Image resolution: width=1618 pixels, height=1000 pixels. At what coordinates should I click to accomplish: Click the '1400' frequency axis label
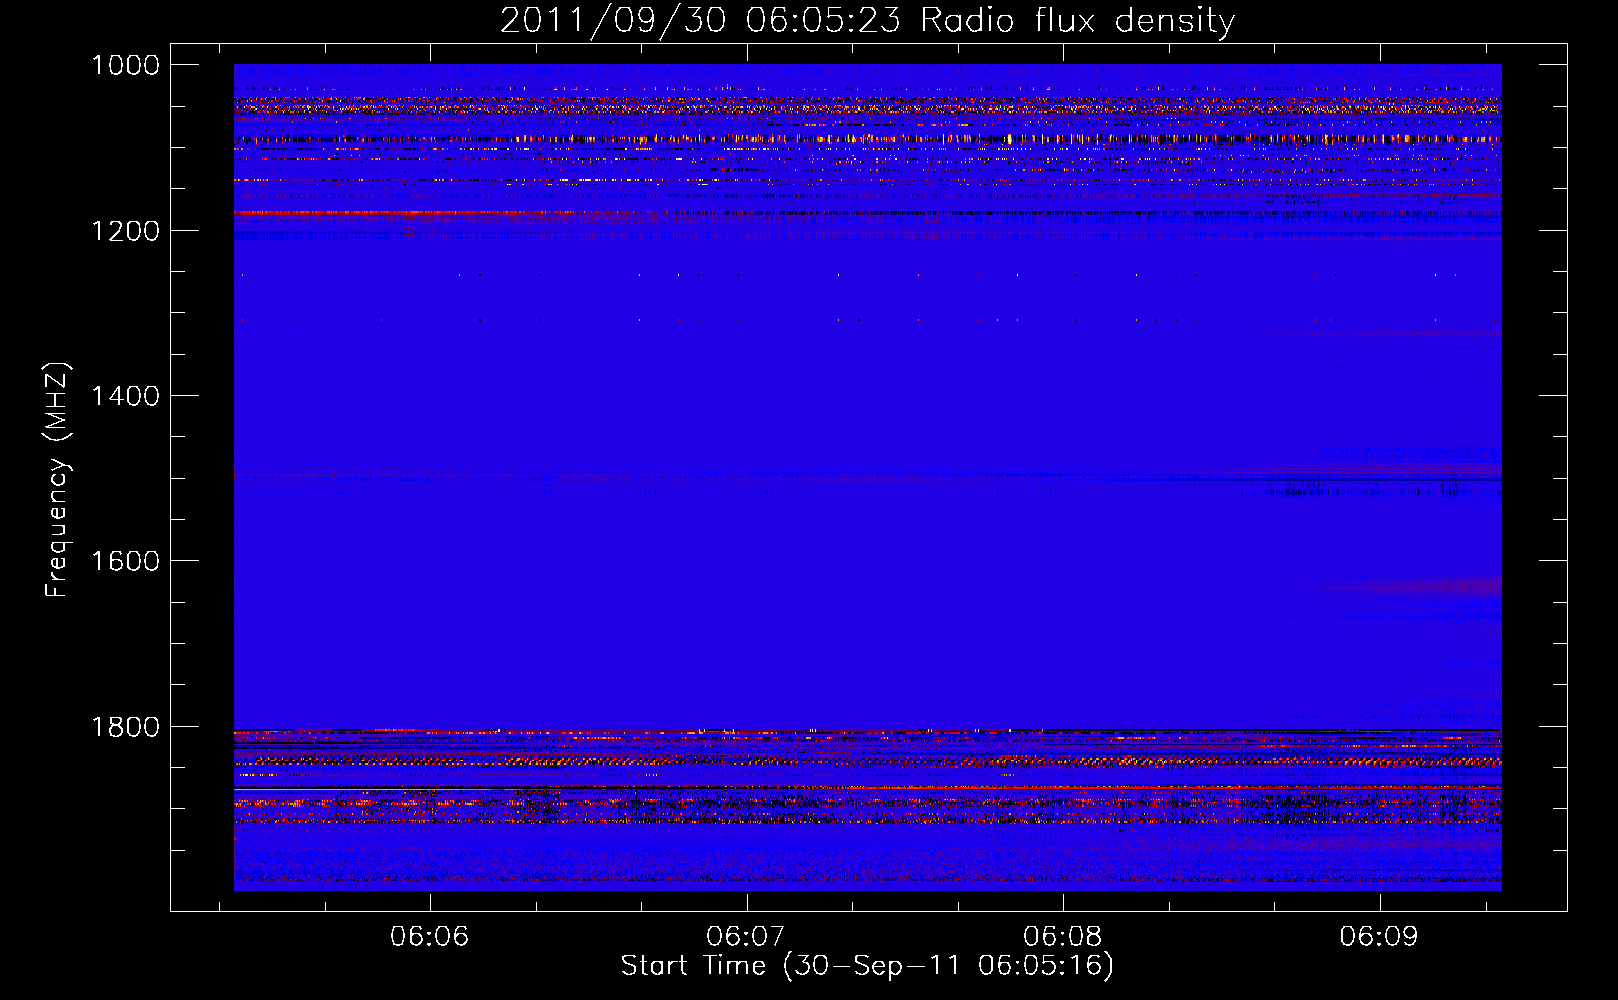tap(125, 396)
